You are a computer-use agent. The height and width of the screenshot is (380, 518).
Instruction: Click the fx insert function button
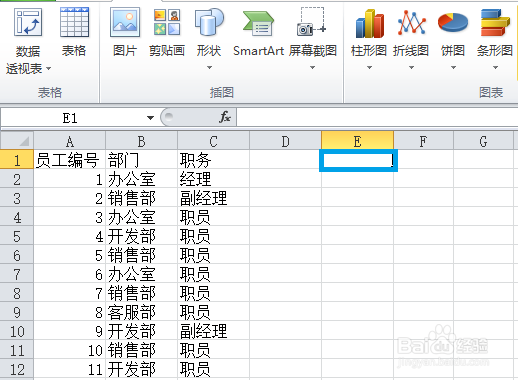click(225, 117)
